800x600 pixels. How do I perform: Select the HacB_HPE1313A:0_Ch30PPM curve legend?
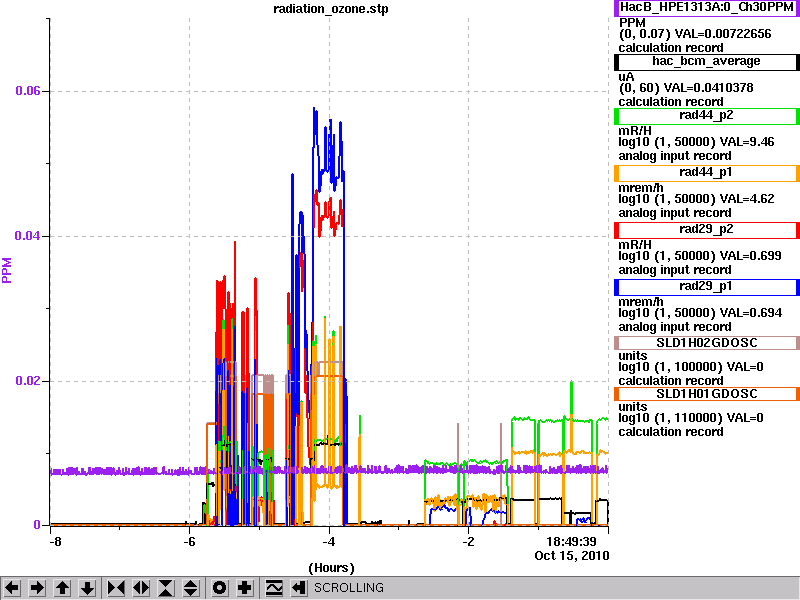tap(707, 8)
